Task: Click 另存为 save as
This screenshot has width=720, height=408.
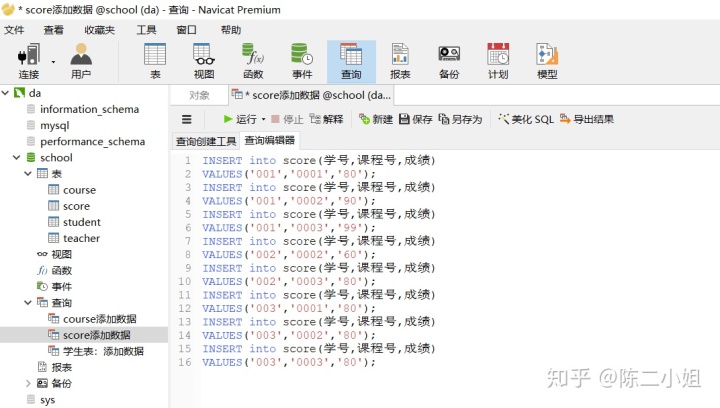Action: tap(460, 119)
